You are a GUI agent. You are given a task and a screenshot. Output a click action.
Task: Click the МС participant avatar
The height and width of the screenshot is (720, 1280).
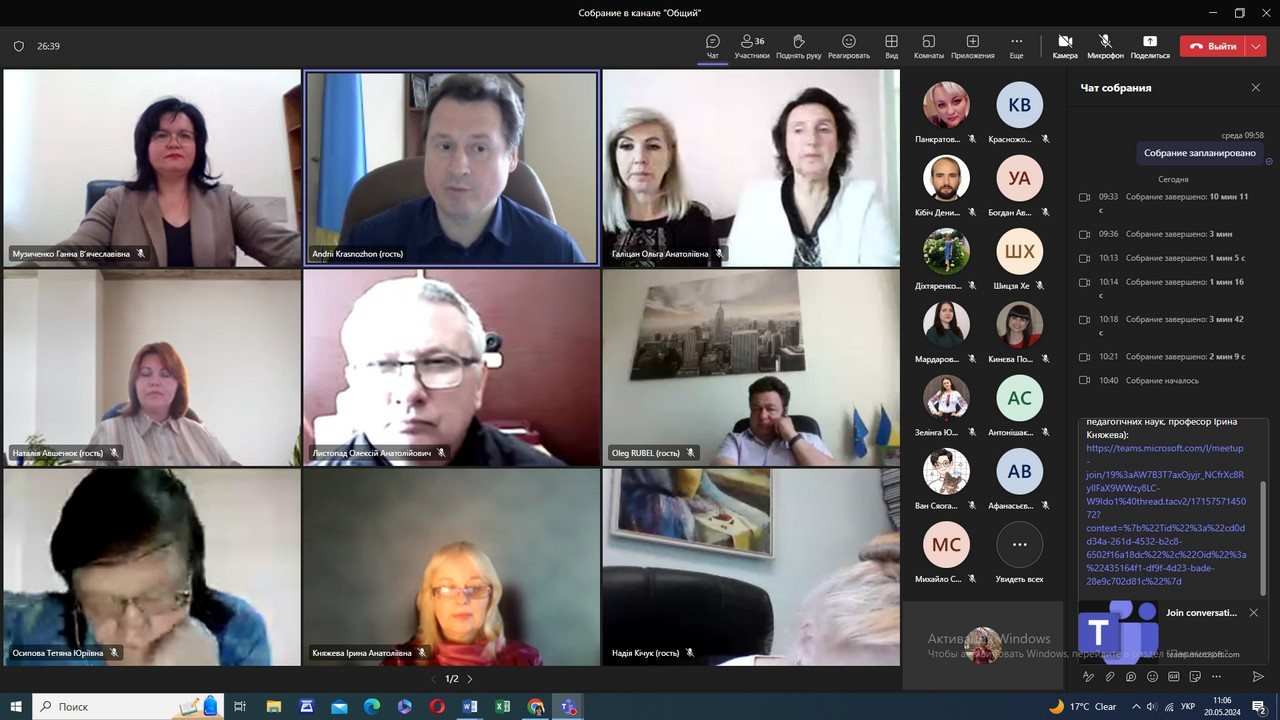coord(946,545)
